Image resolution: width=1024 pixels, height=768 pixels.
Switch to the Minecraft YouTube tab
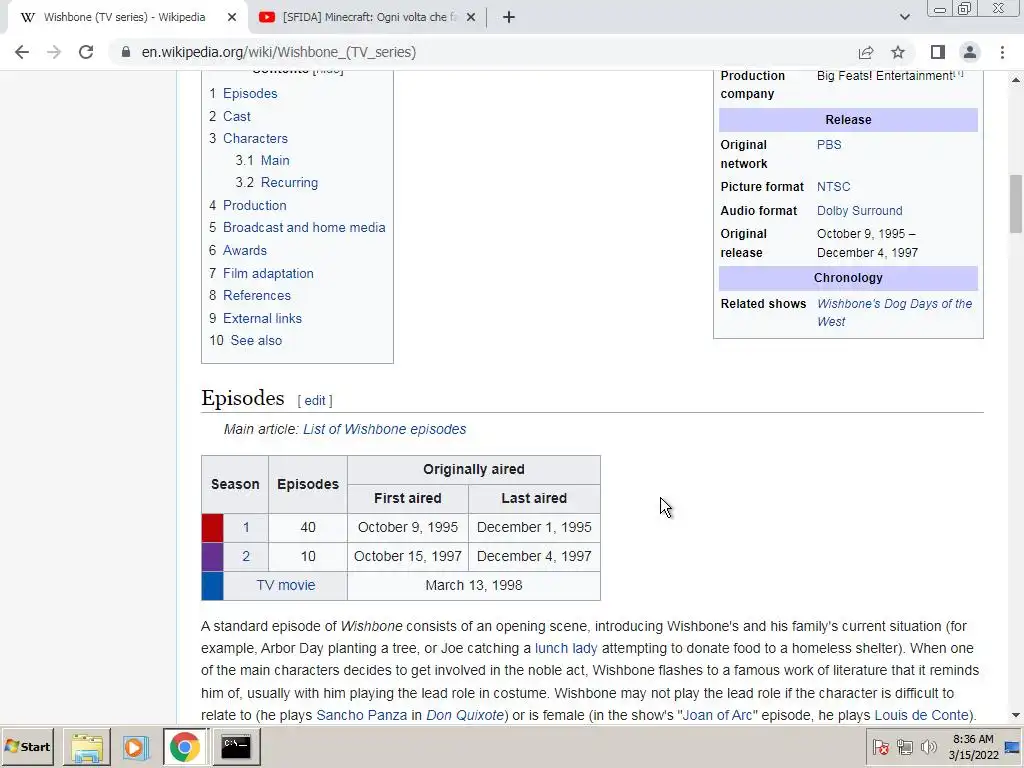(368, 18)
